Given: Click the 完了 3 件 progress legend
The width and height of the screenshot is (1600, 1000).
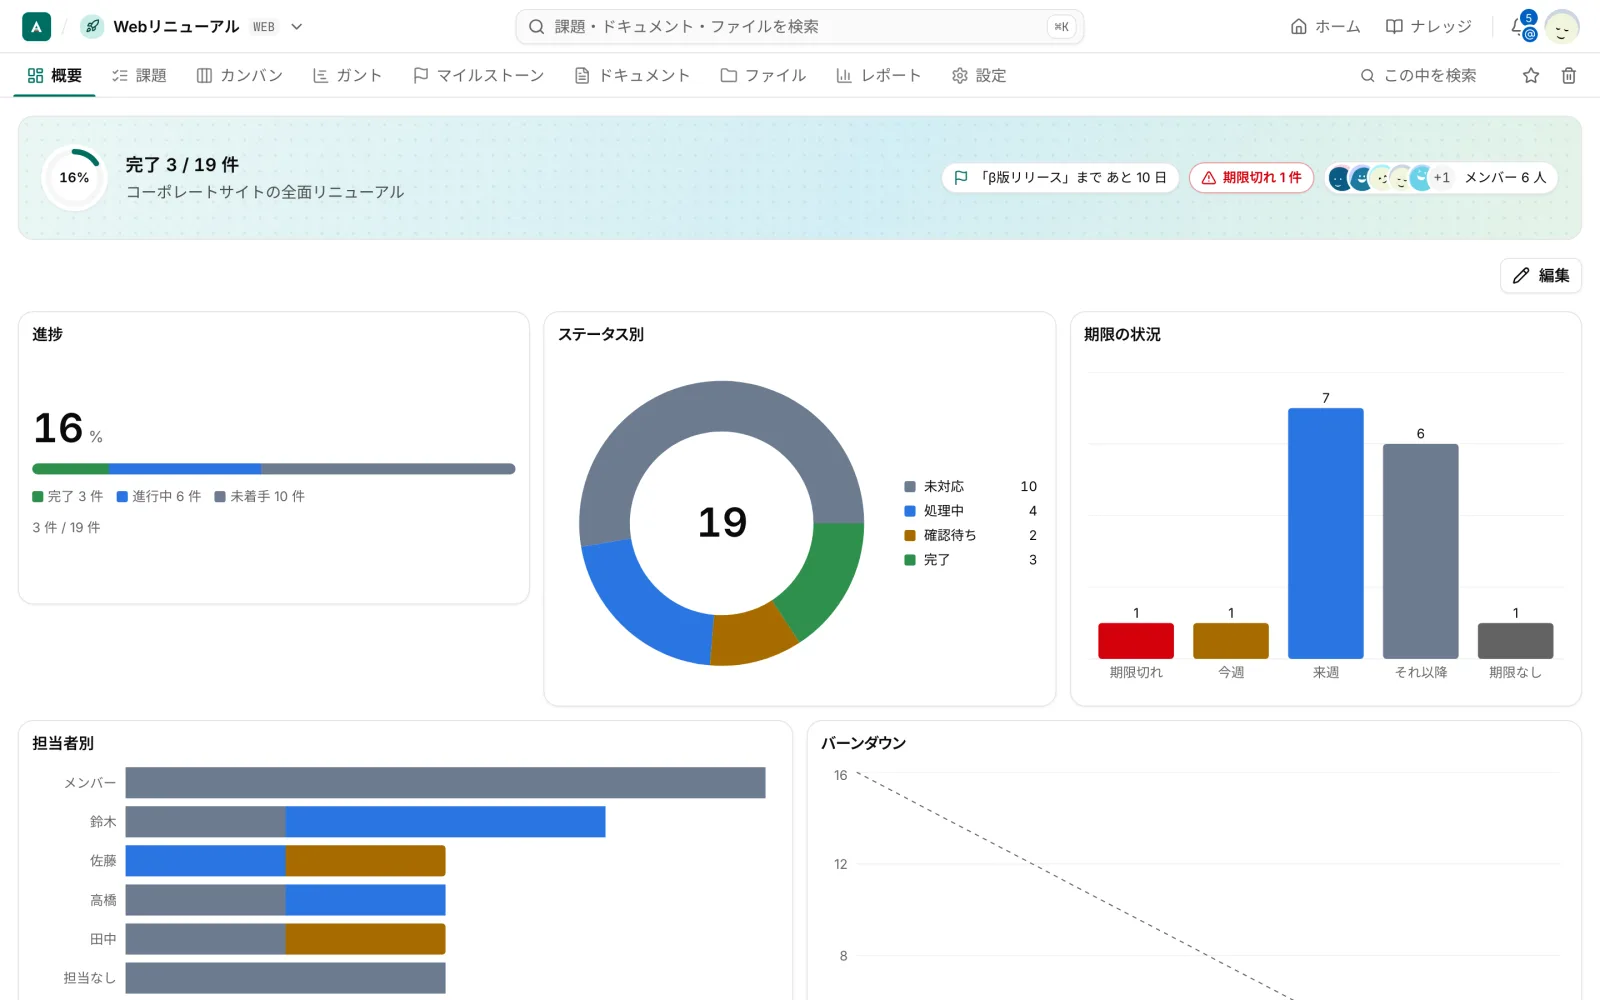Looking at the screenshot, I should pyautogui.click(x=67, y=496).
